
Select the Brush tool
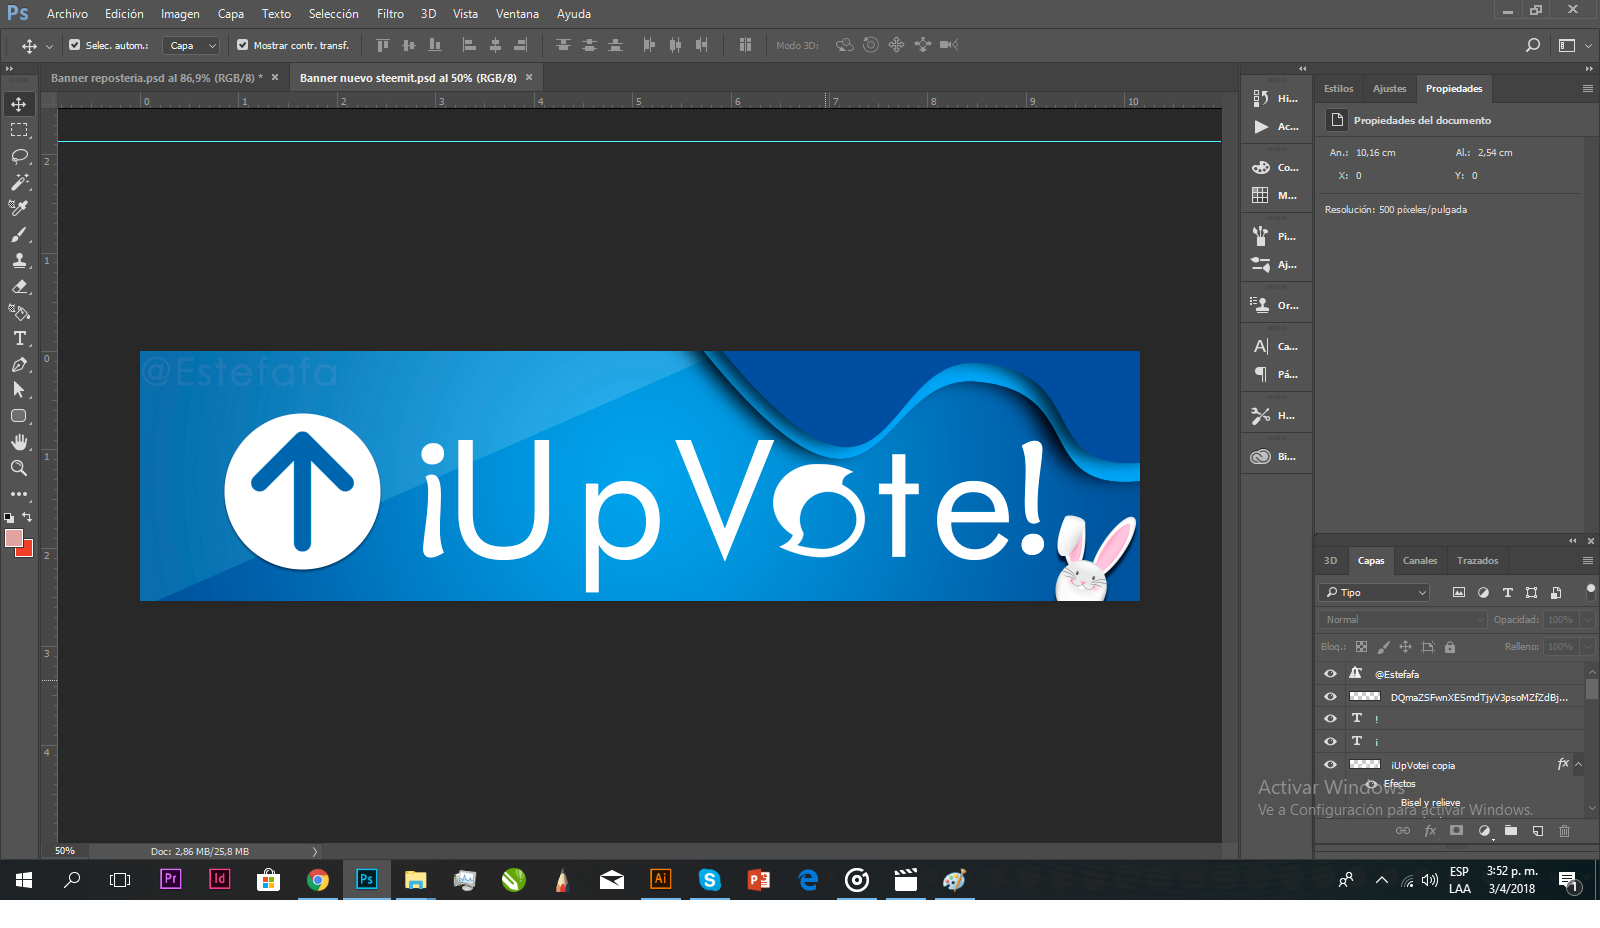(x=19, y=234)
